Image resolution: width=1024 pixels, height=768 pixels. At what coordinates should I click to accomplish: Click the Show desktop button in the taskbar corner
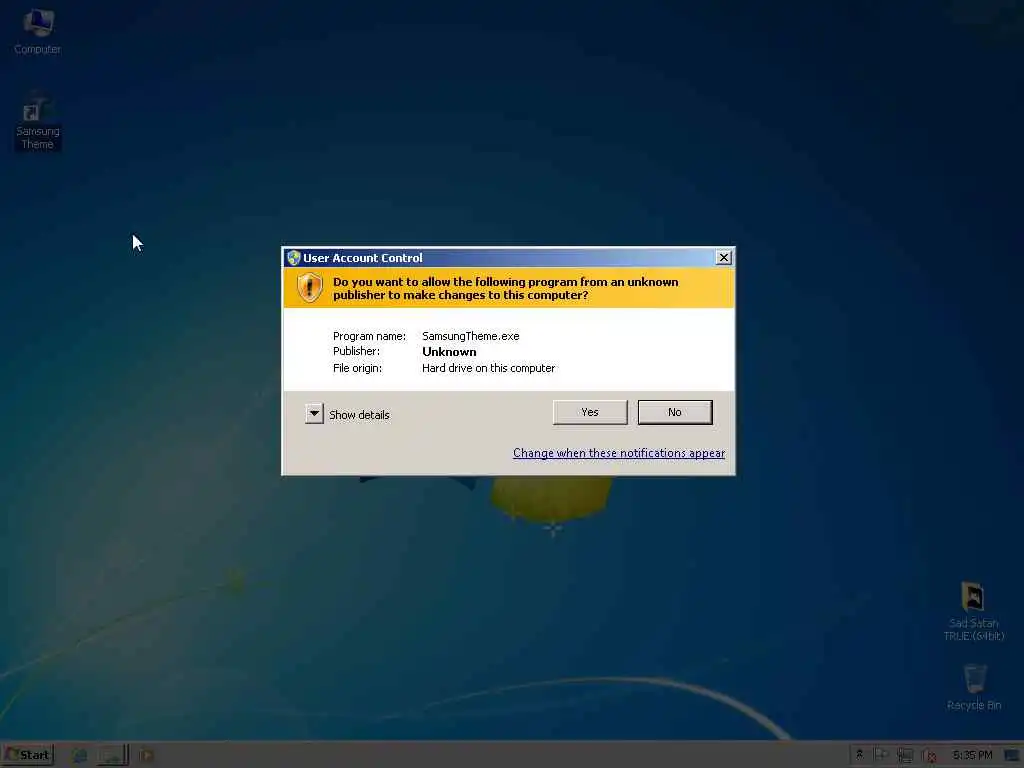1013,756
